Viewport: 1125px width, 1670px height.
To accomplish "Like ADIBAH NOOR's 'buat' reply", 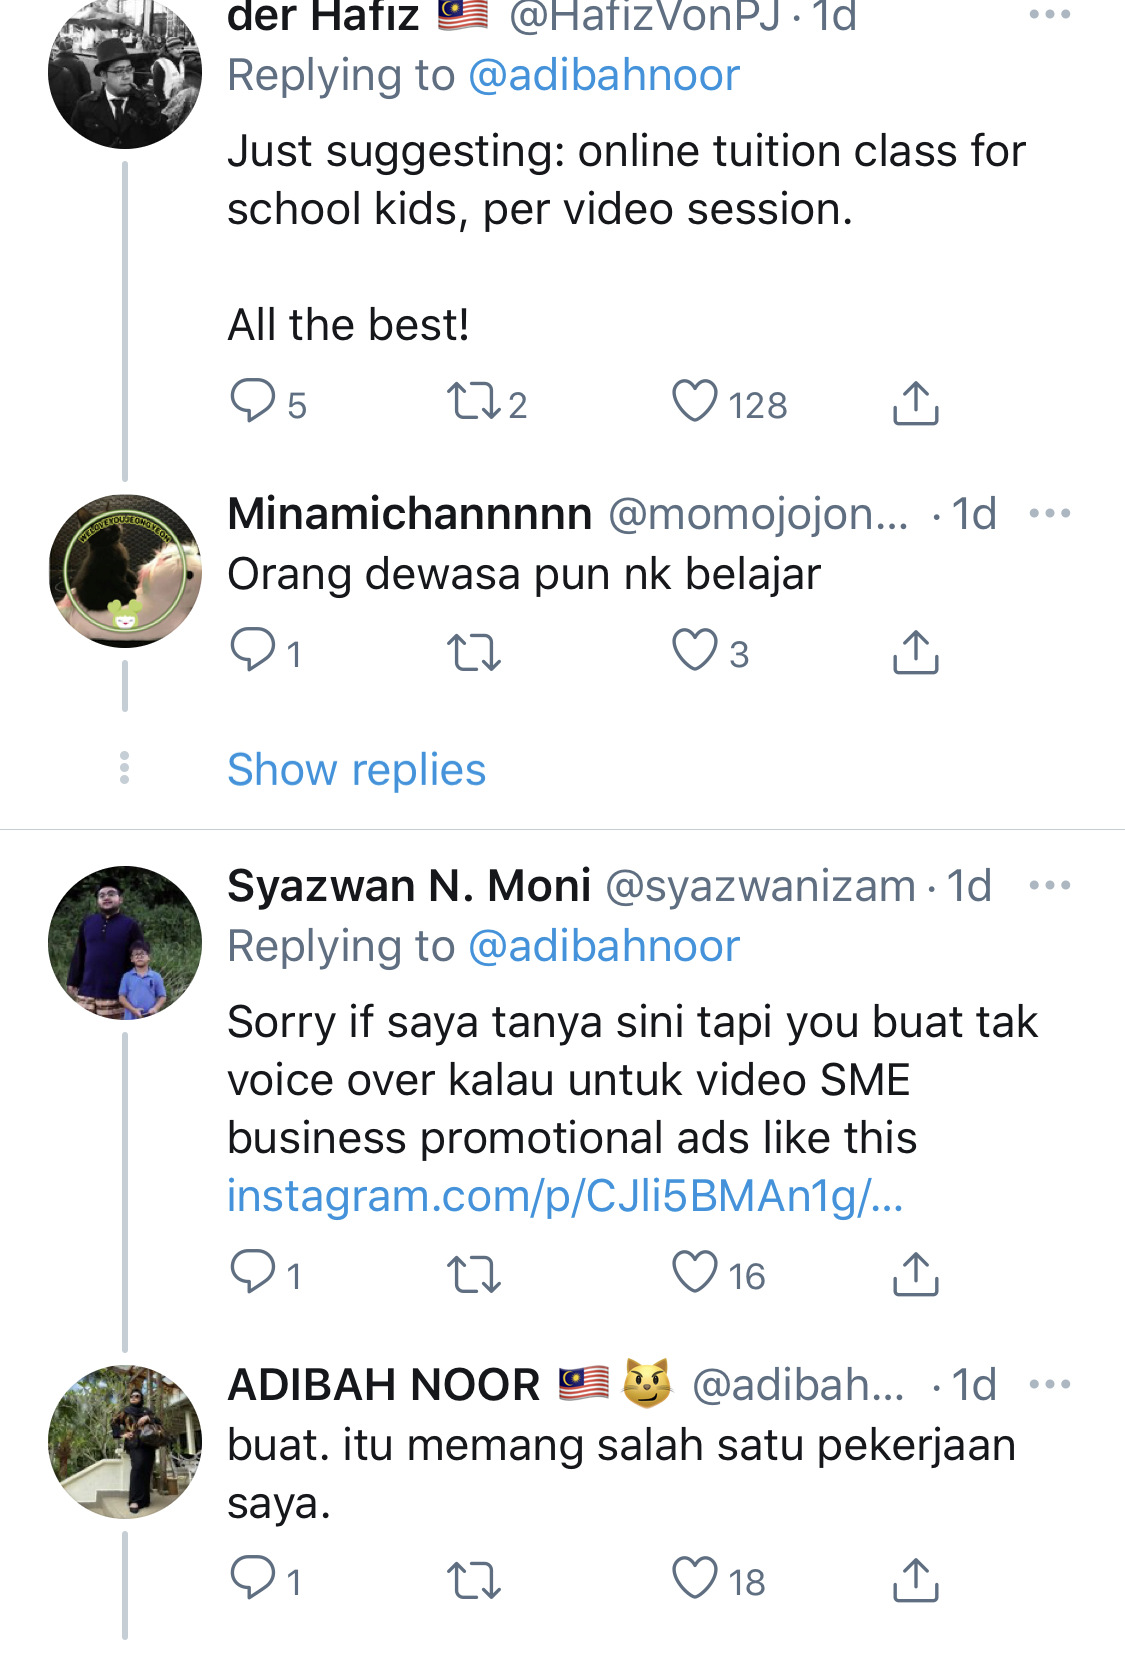I will 695,1579.
